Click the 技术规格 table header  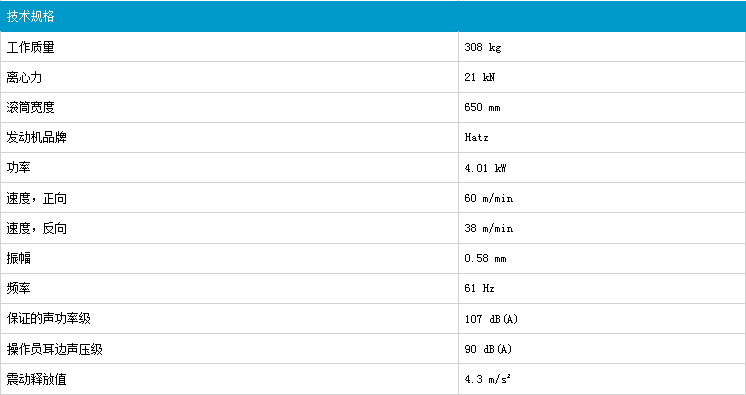point(30,16)
